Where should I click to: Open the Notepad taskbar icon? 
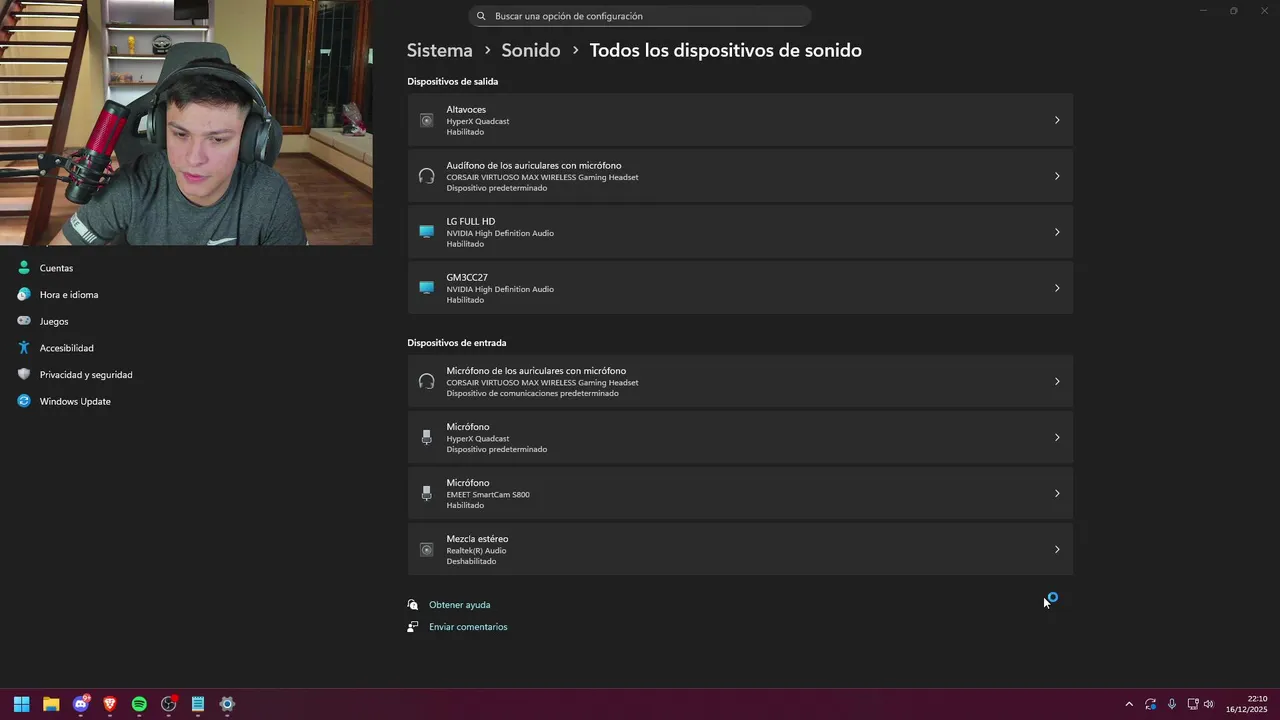click(x=198, y=704)
